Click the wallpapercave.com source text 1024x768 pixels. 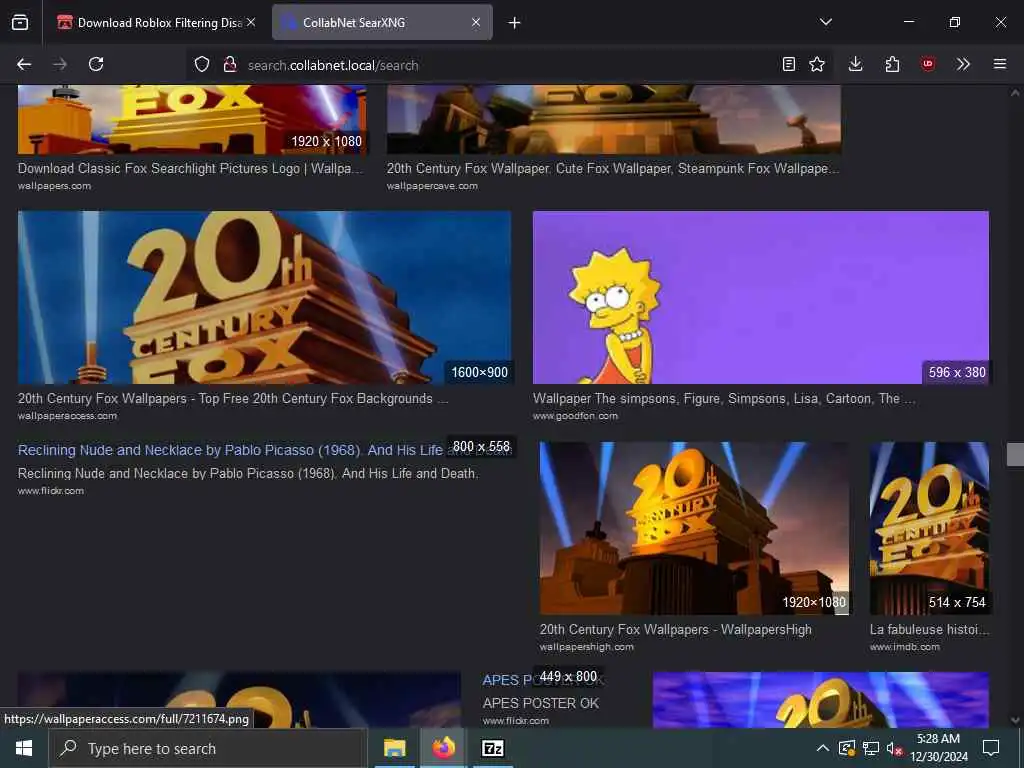432,186
